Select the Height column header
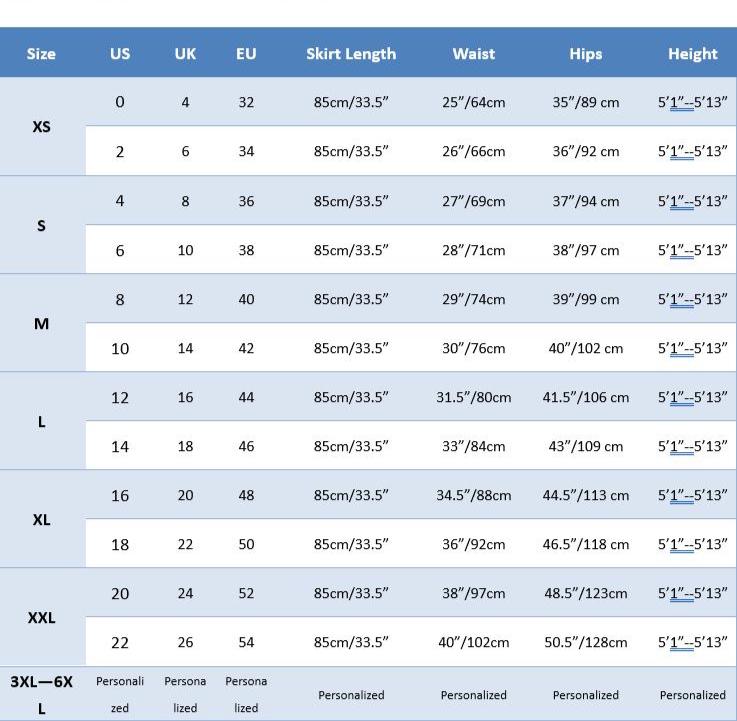The height and width of the screenshot is (721, 737). pyautogui.click(x=693, y=54)
